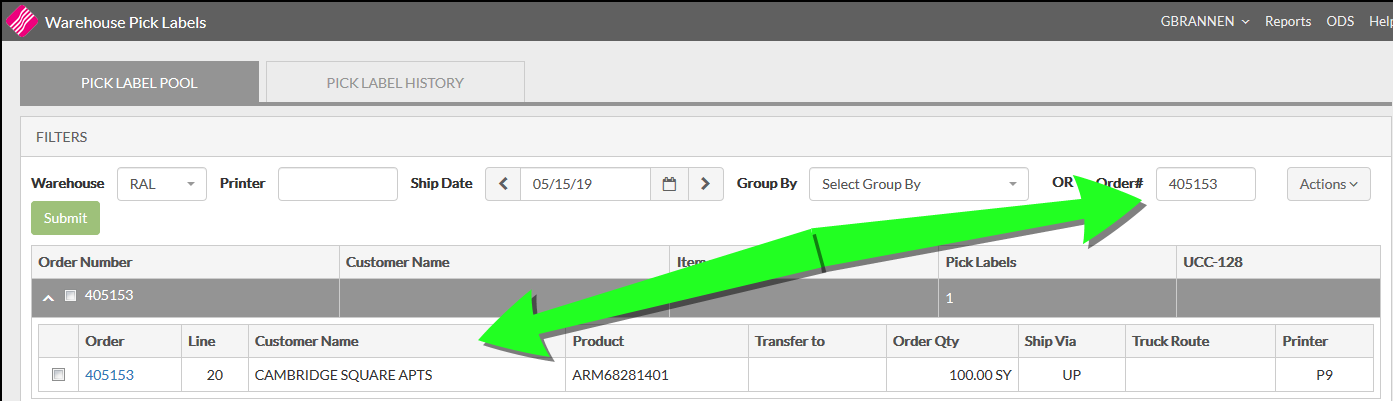This screenshot has width=1393, height=401.
Task: Click the ship date field 05/15/19
Action: pyautogui.click(x=585, y=184)
